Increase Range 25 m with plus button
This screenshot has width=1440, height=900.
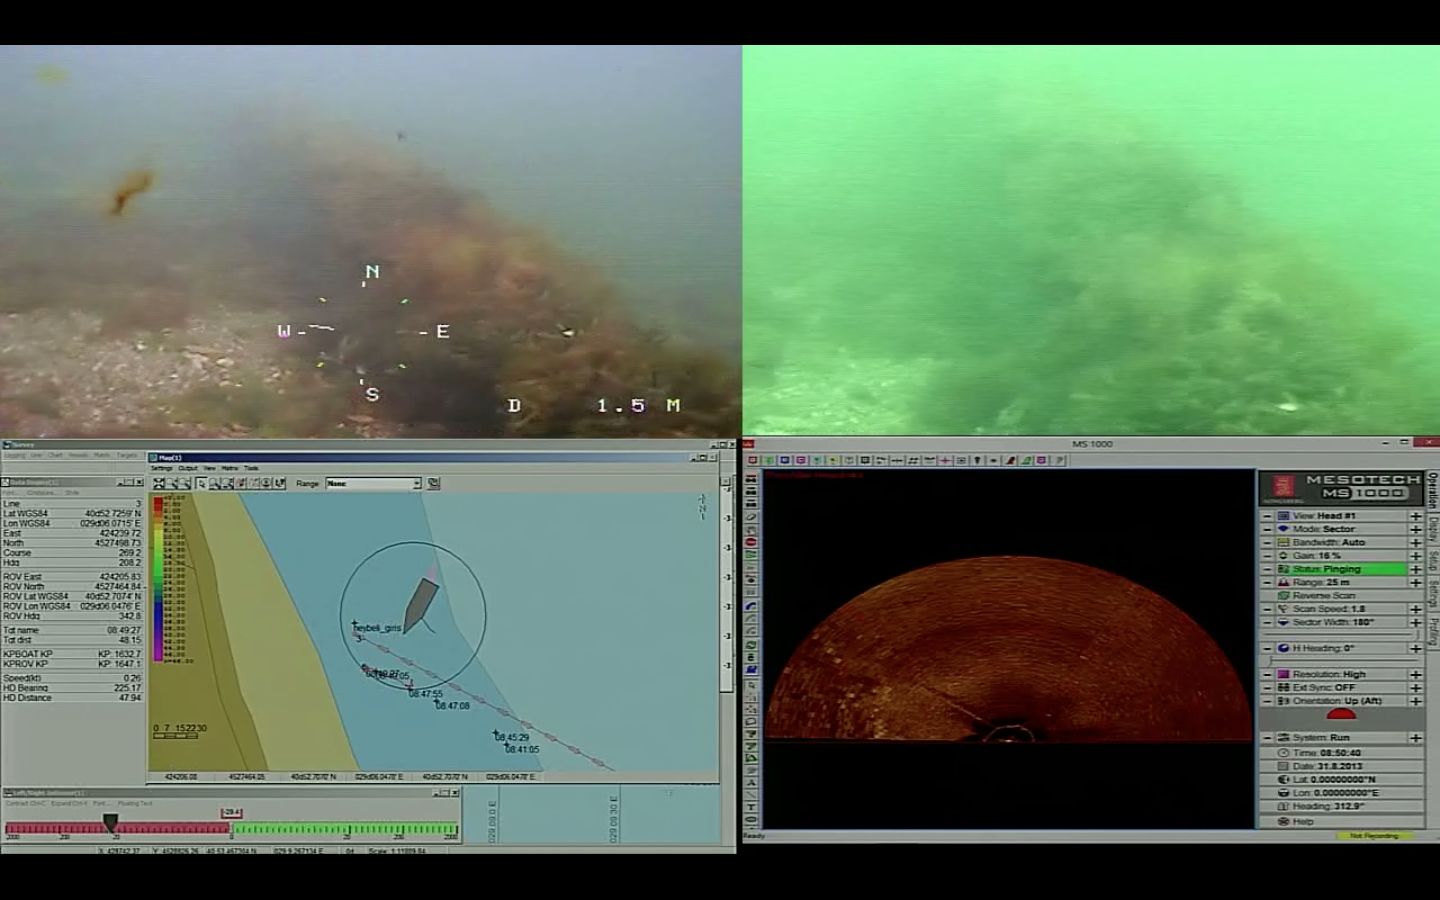pyautogui.click(x=1415, y=582)
